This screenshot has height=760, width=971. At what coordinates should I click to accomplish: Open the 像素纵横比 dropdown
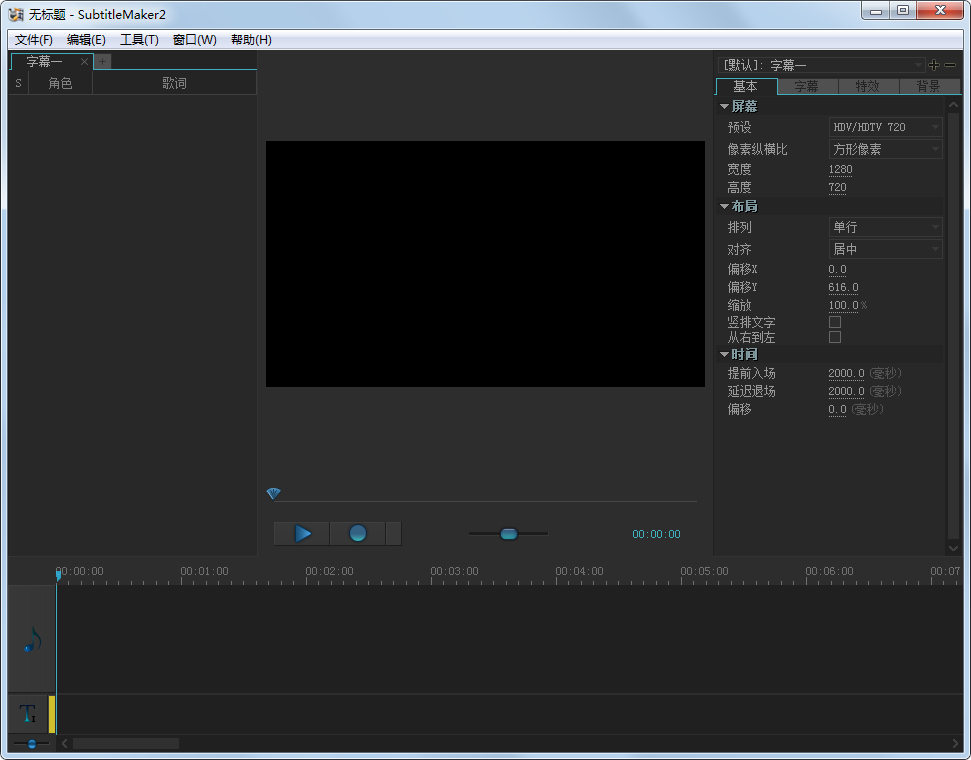click(x=885, y=149)
